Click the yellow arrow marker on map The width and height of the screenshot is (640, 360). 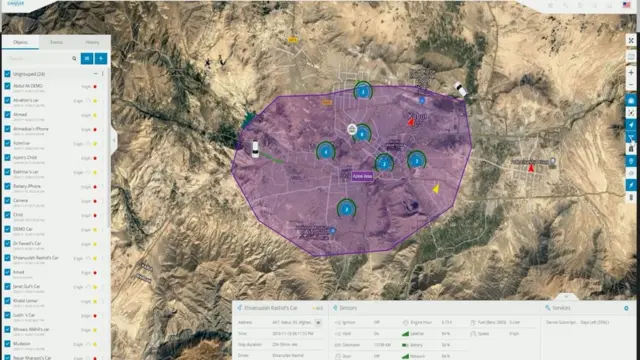(436, 189)
